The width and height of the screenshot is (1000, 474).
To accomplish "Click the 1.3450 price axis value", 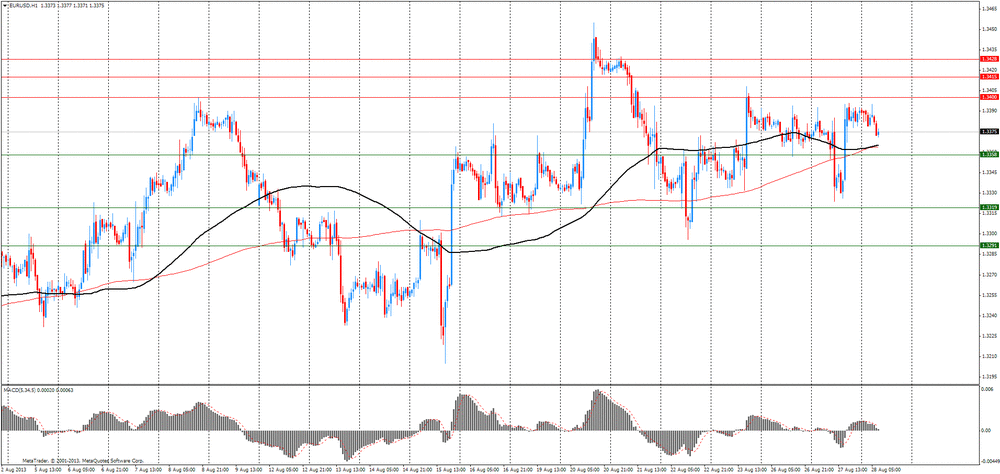I will 990,29.
